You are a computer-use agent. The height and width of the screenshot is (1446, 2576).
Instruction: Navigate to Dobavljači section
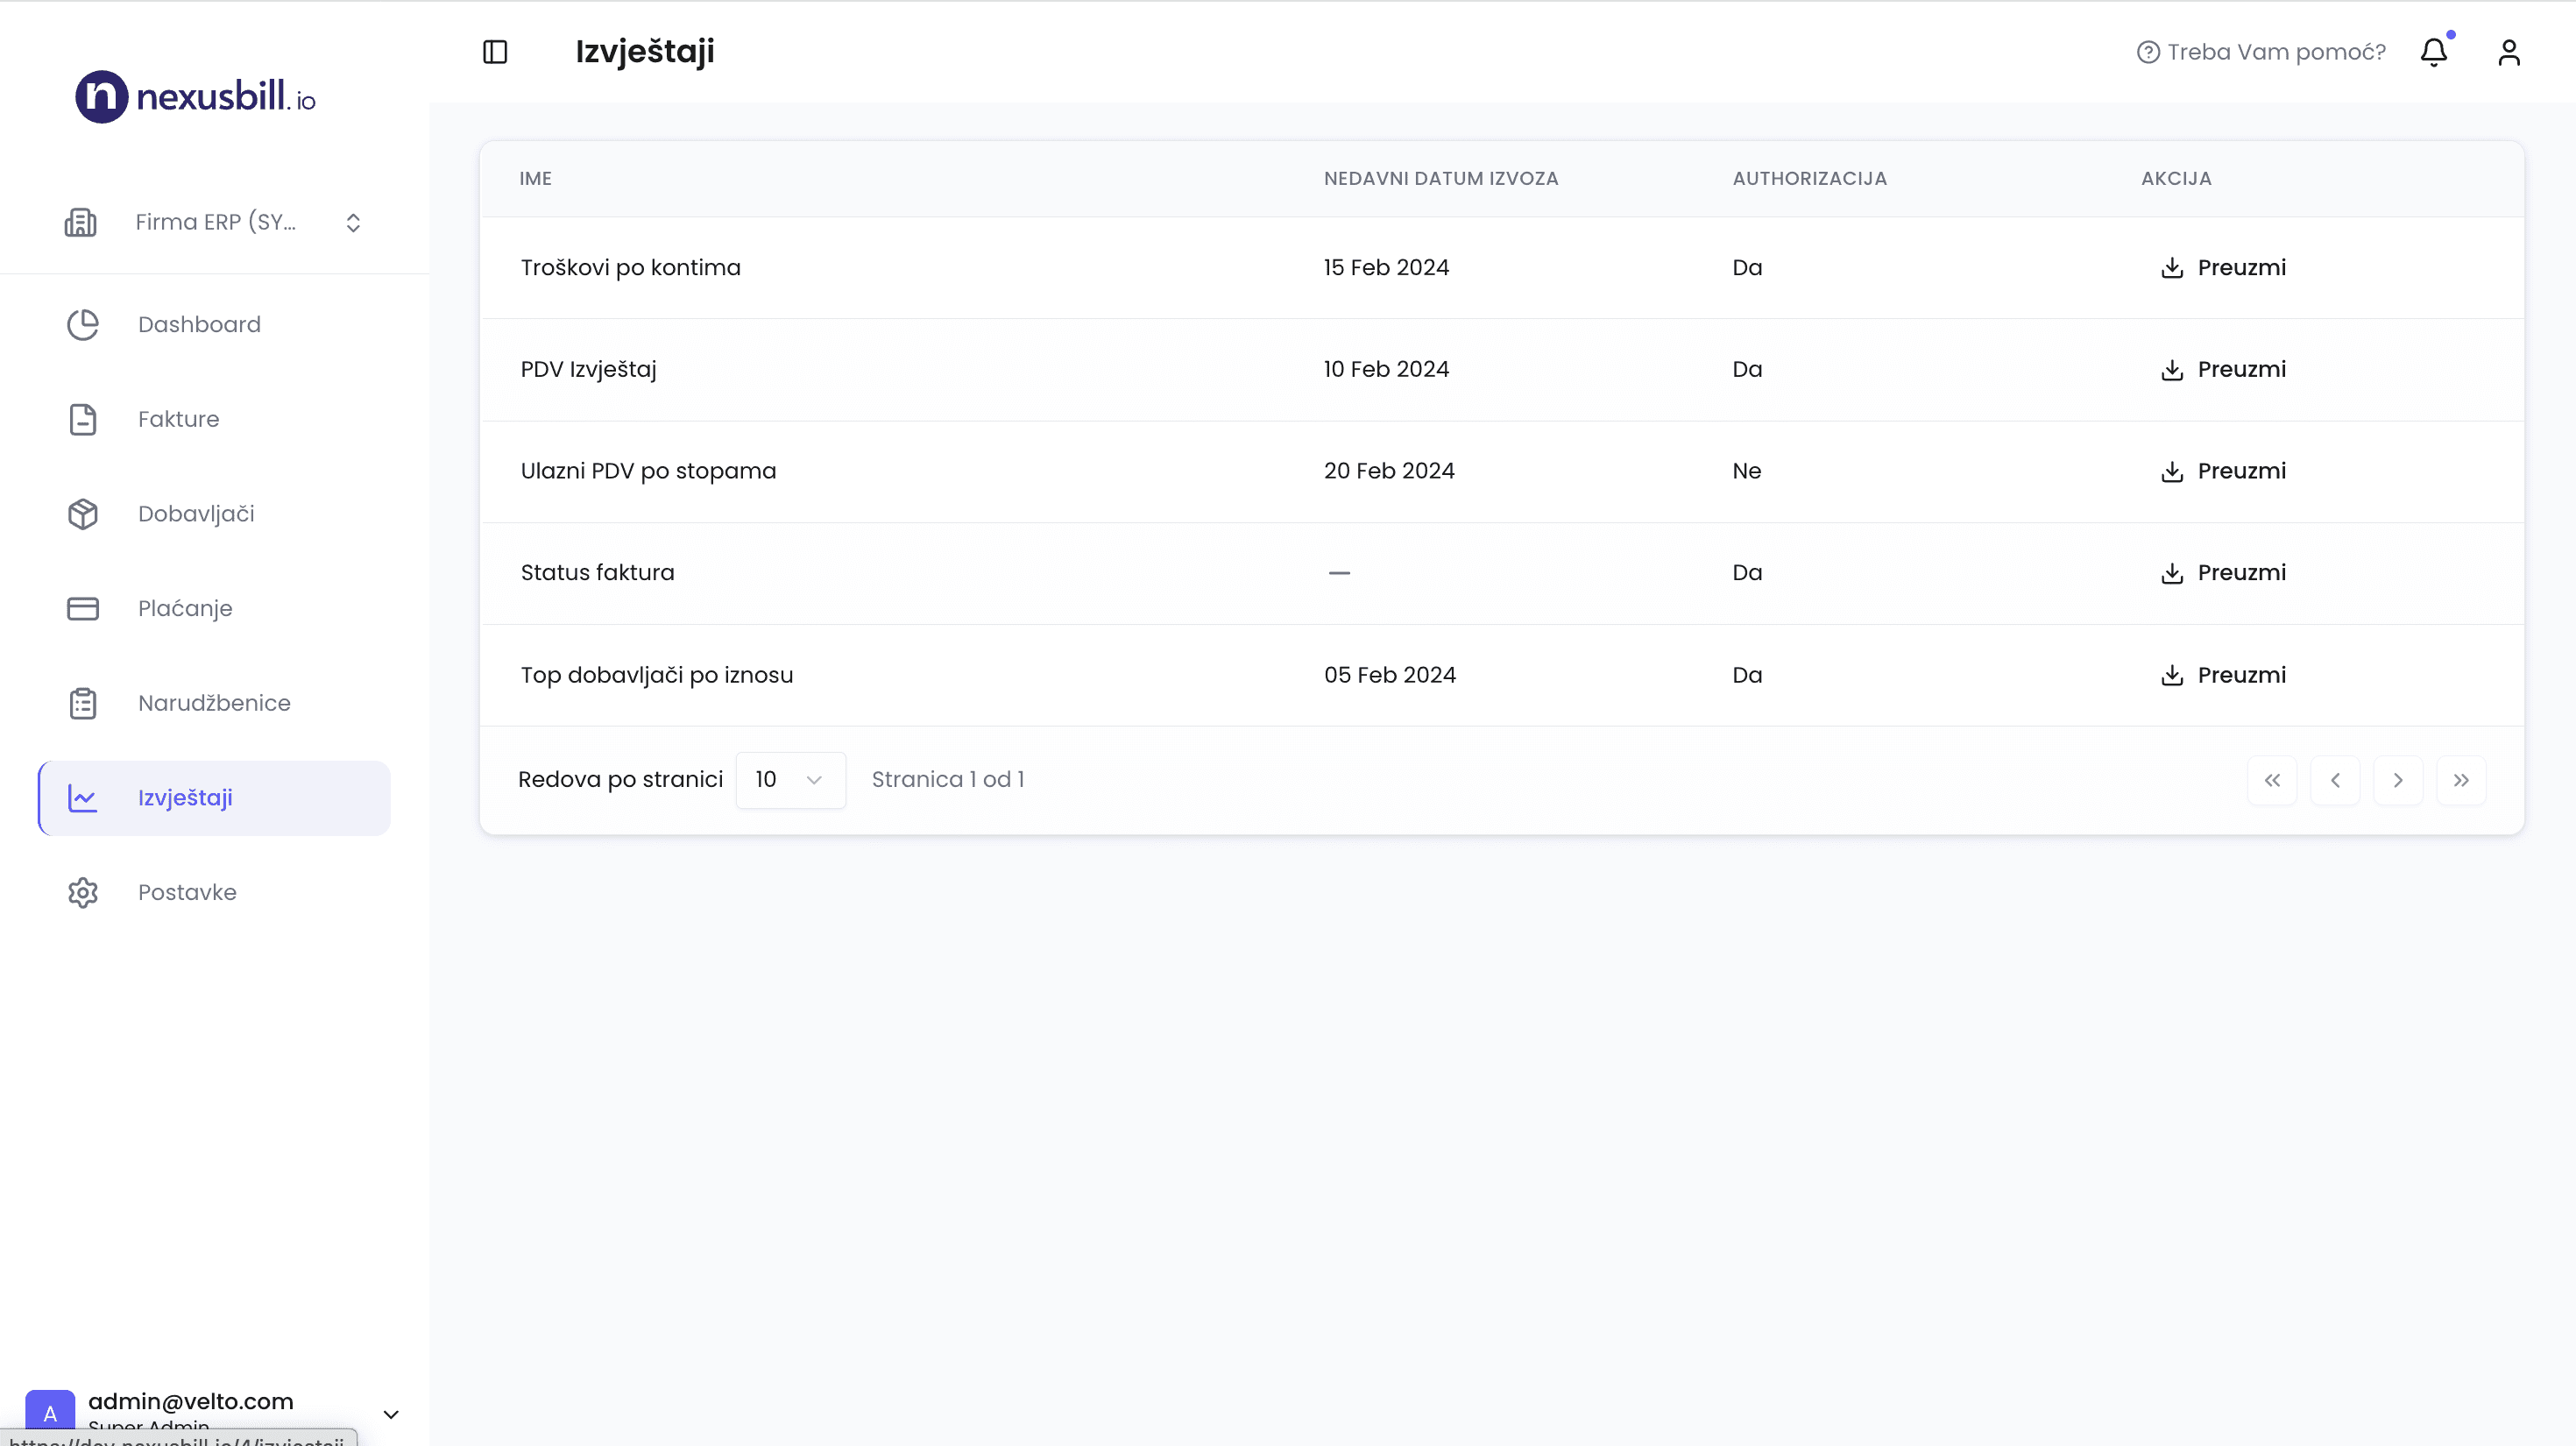point(196,514)
